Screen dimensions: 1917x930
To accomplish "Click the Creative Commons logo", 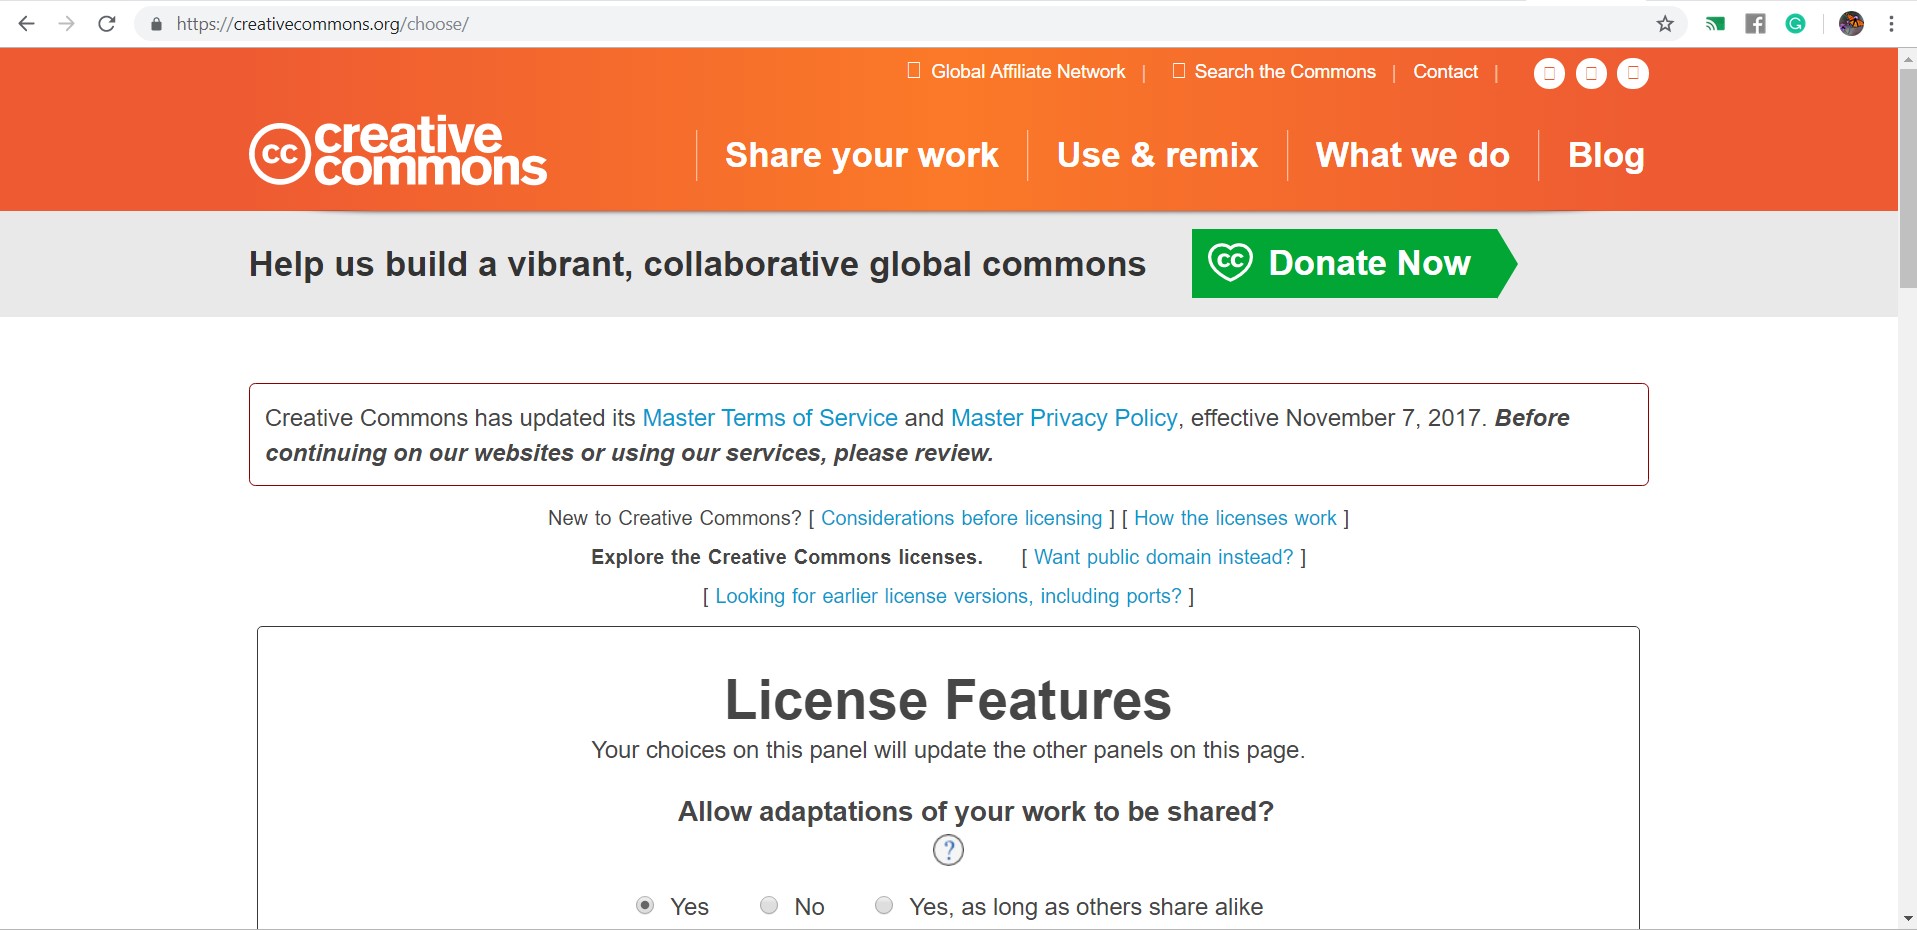I will [398, 152].
